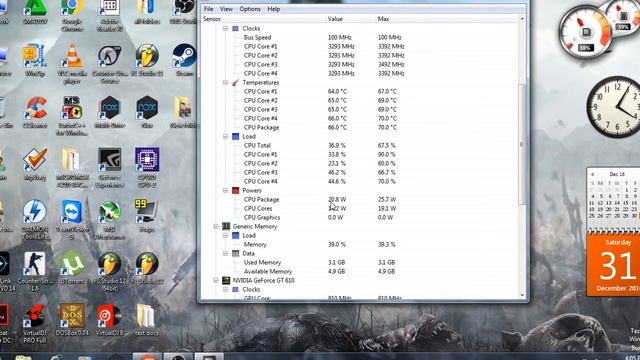Open the View menu
This screenshot has width=640, height=360.
pos(226,9)
